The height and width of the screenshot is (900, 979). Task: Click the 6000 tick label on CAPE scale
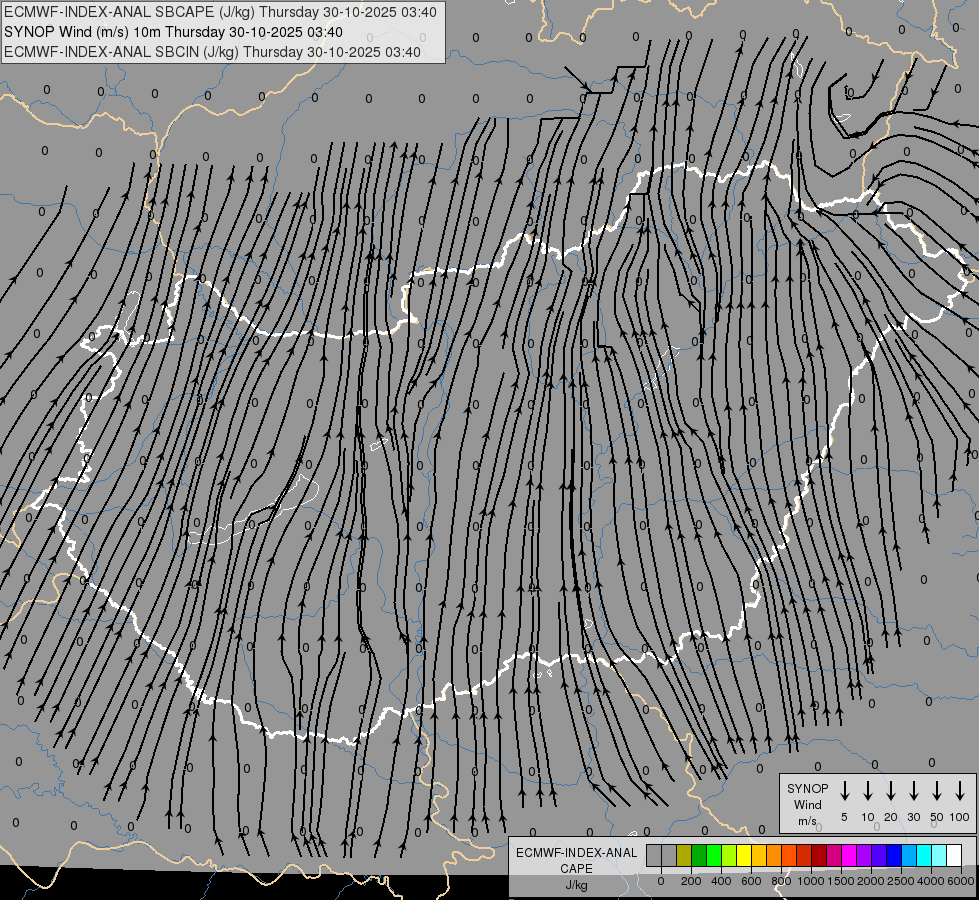point(961,881)
